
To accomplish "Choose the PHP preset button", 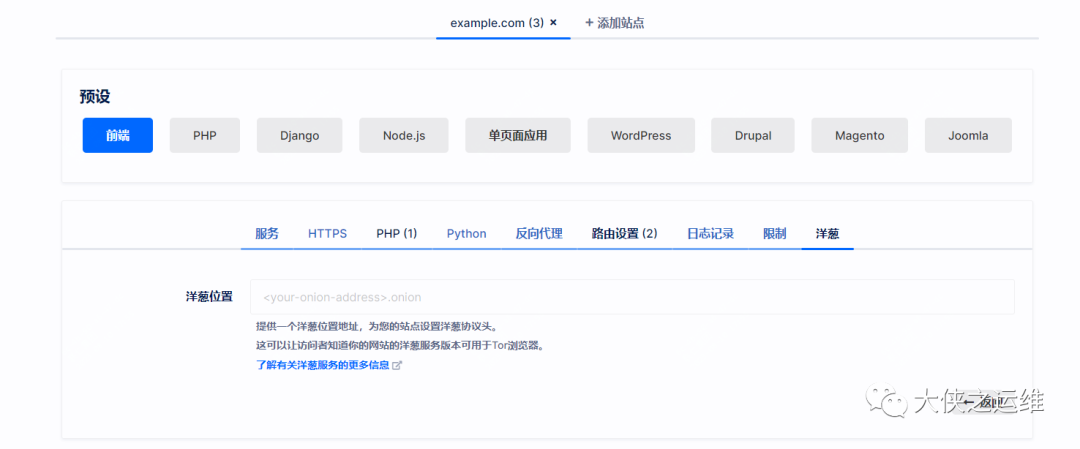I will (205, 136).
